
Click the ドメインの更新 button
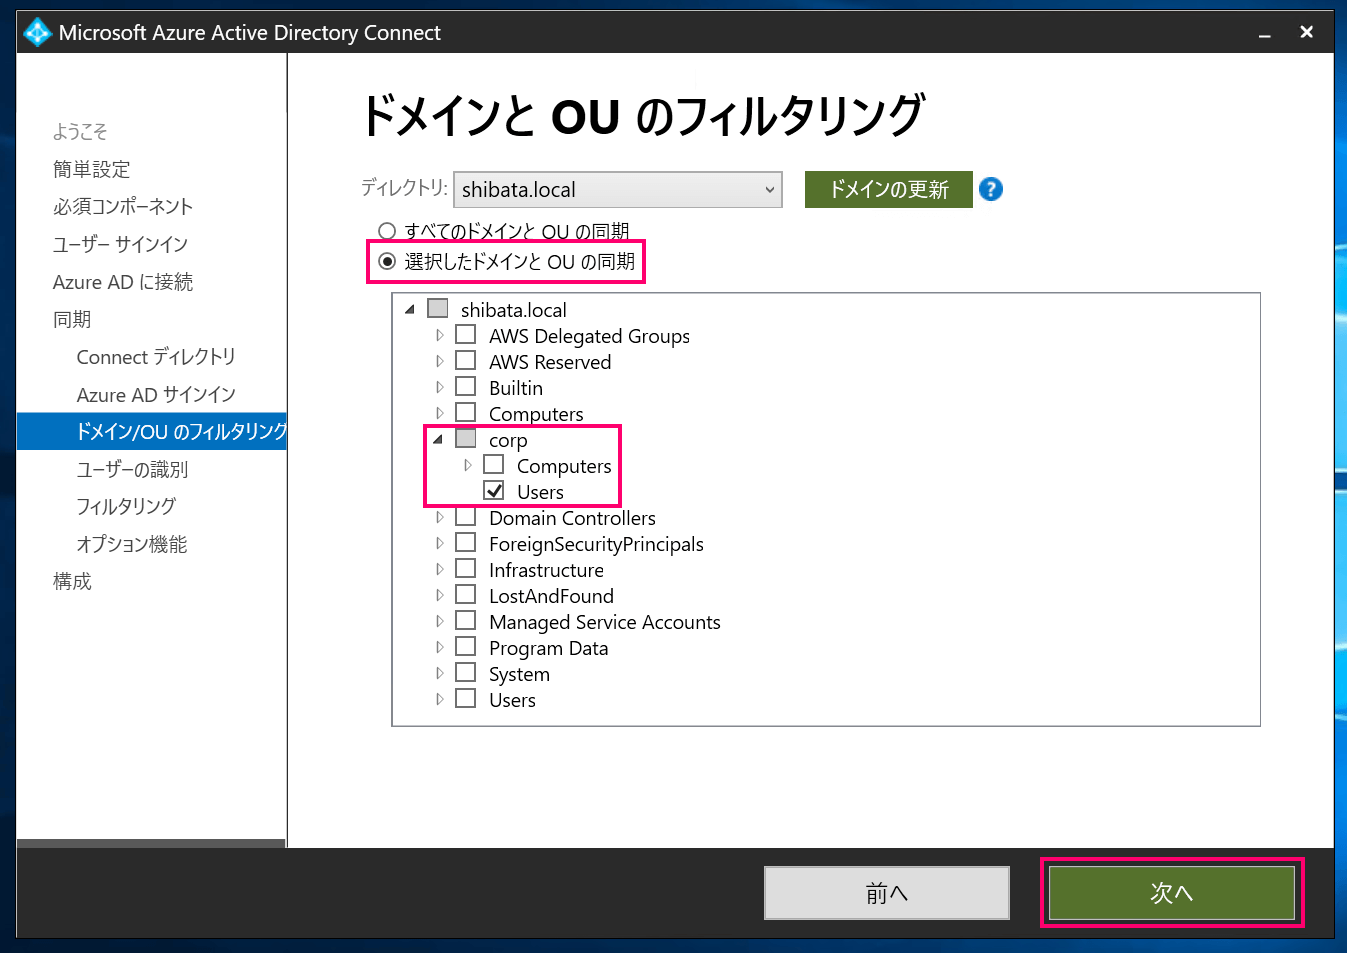(x=888, y=189)
